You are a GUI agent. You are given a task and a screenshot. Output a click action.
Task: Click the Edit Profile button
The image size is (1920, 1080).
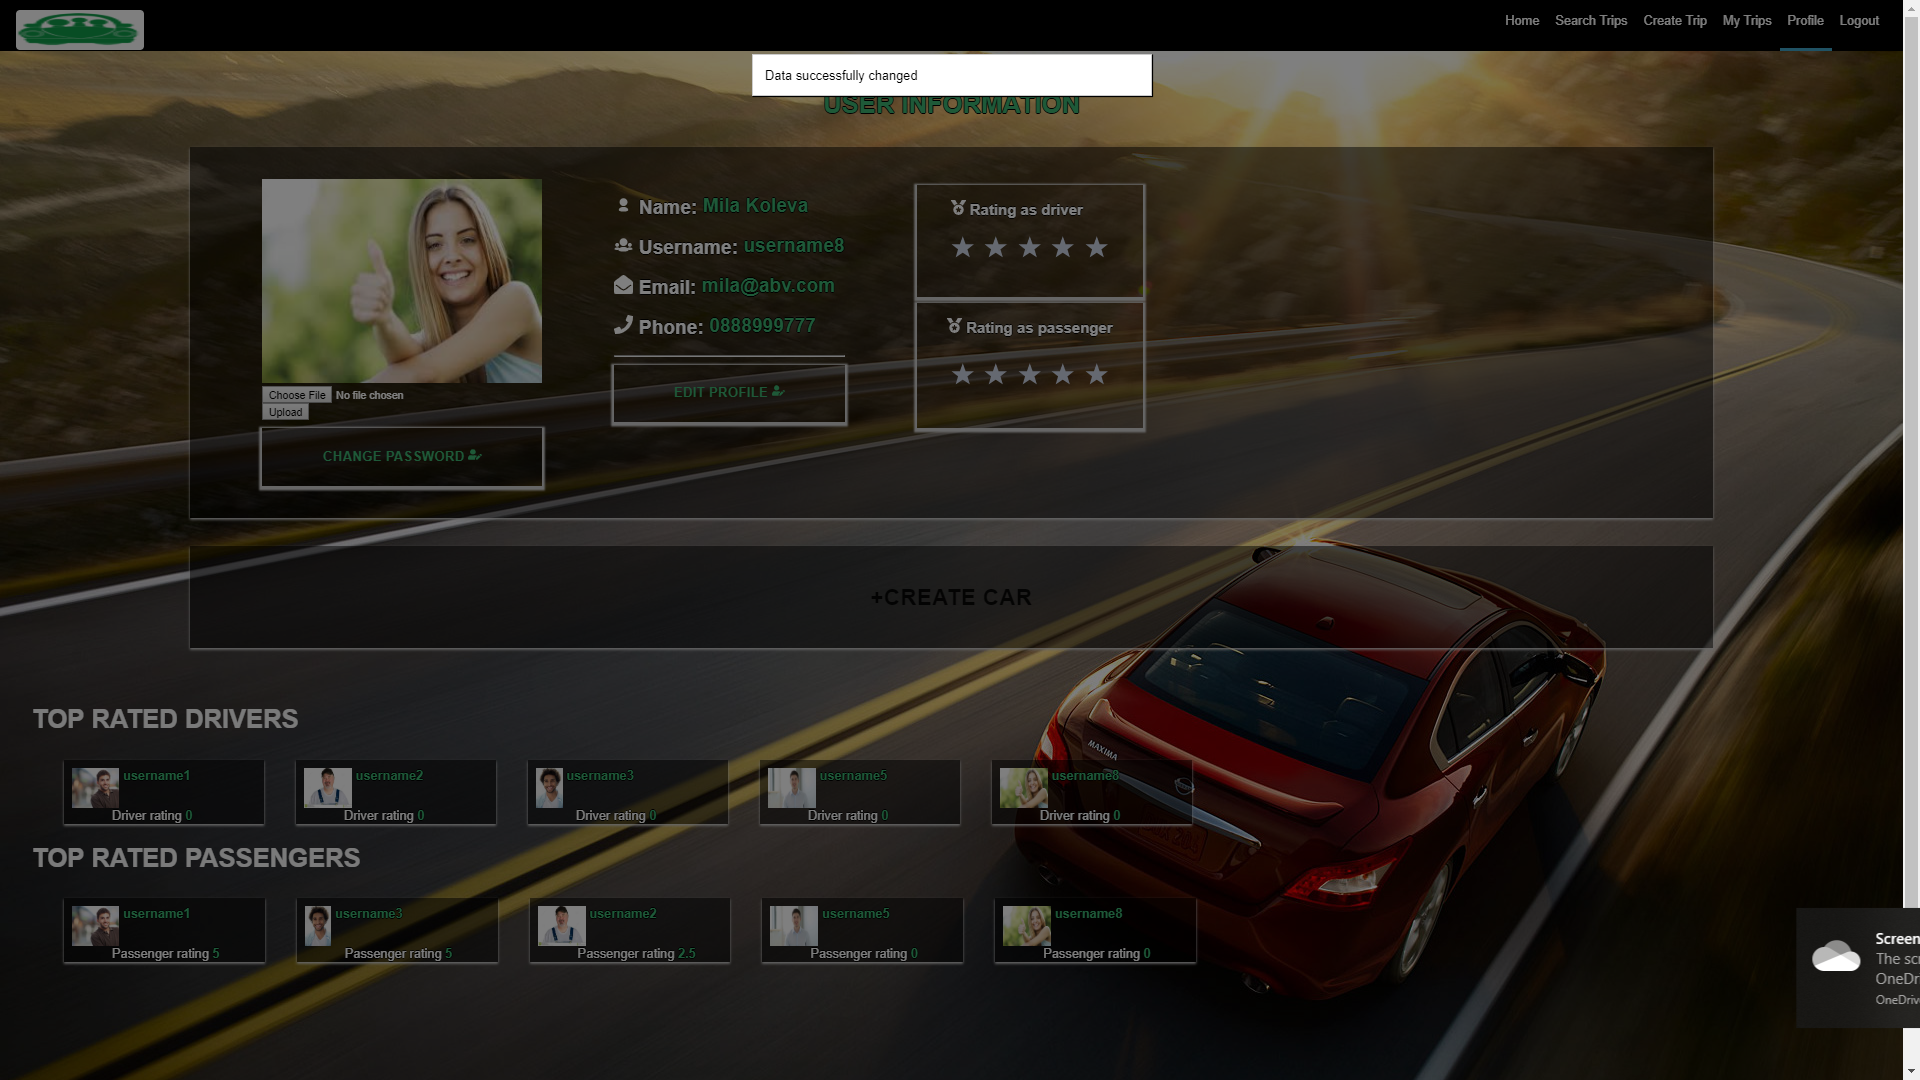pyautogui.click(x=729, y=393)
